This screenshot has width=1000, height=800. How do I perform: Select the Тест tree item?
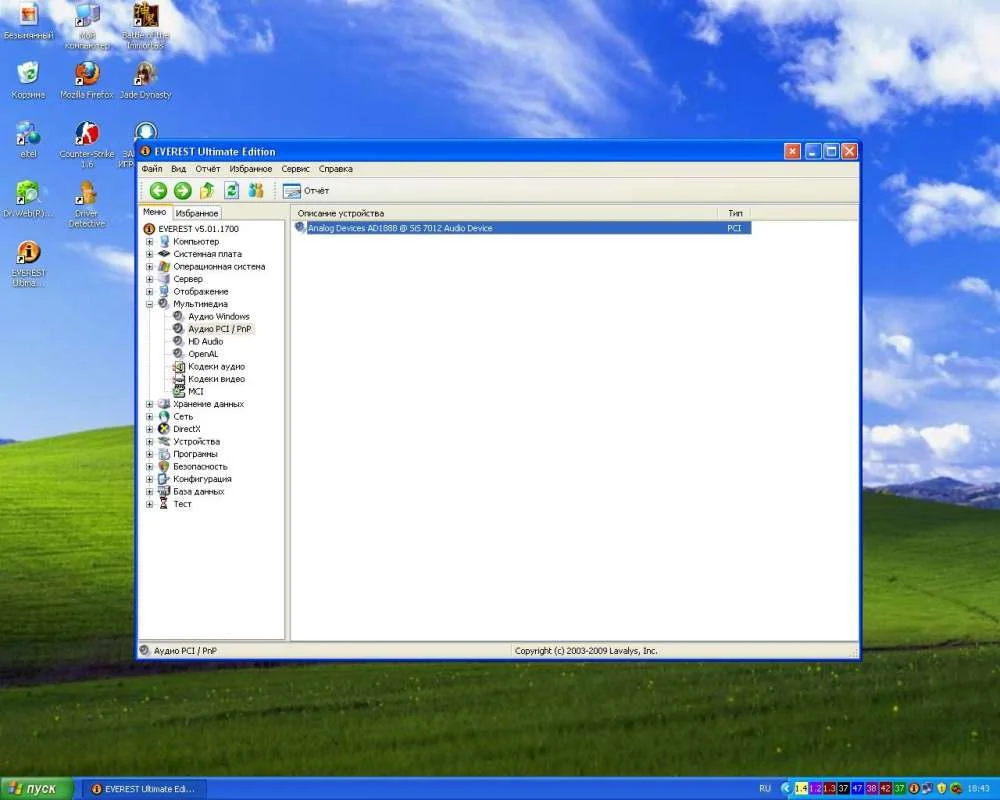click(x=182, y=504)
